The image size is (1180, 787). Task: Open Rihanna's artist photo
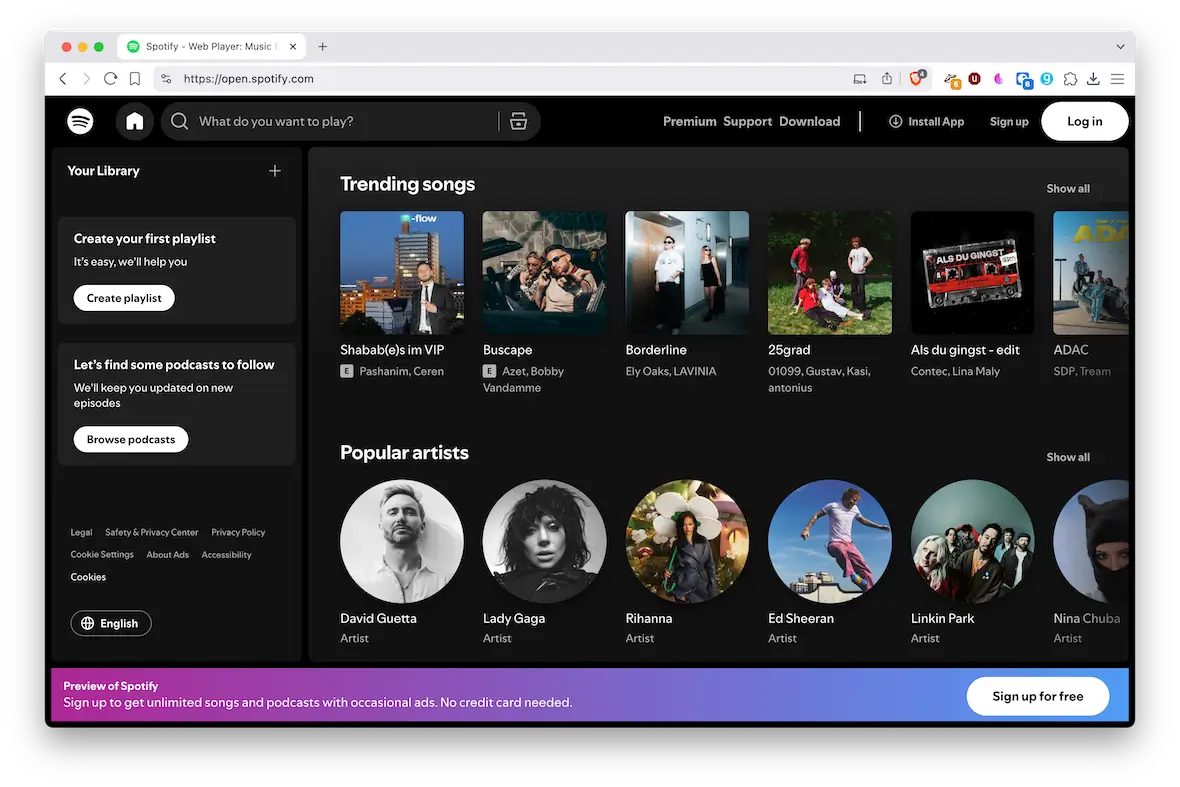pos(687,541)
